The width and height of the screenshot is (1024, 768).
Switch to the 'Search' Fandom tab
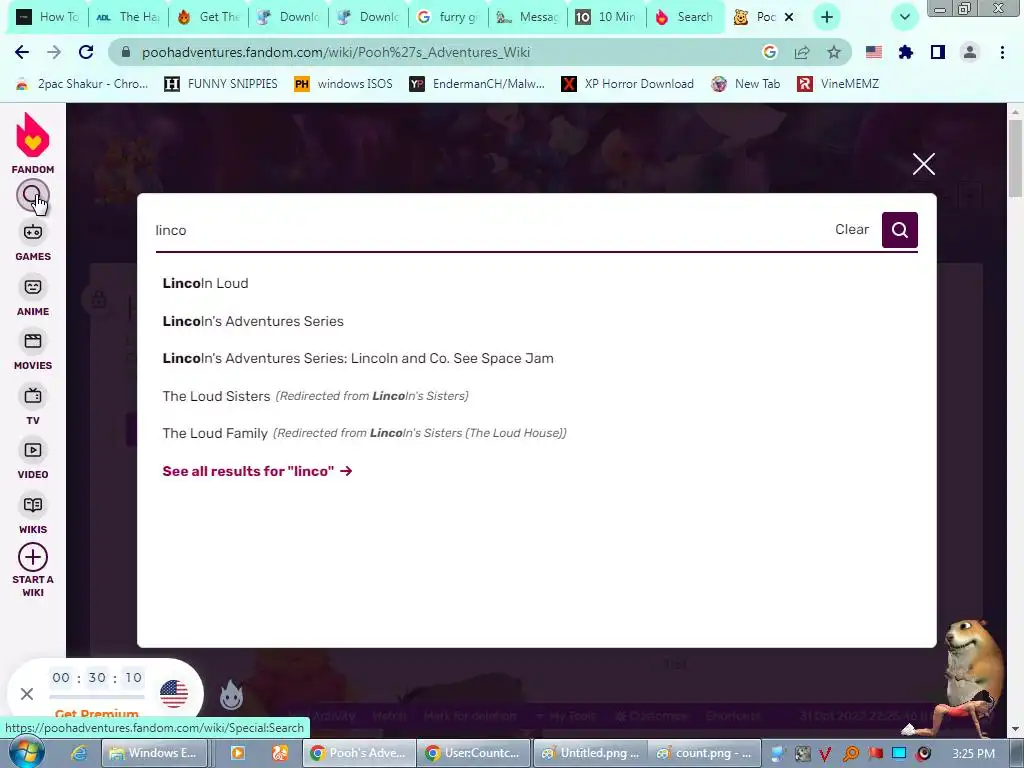pos(686,17)
